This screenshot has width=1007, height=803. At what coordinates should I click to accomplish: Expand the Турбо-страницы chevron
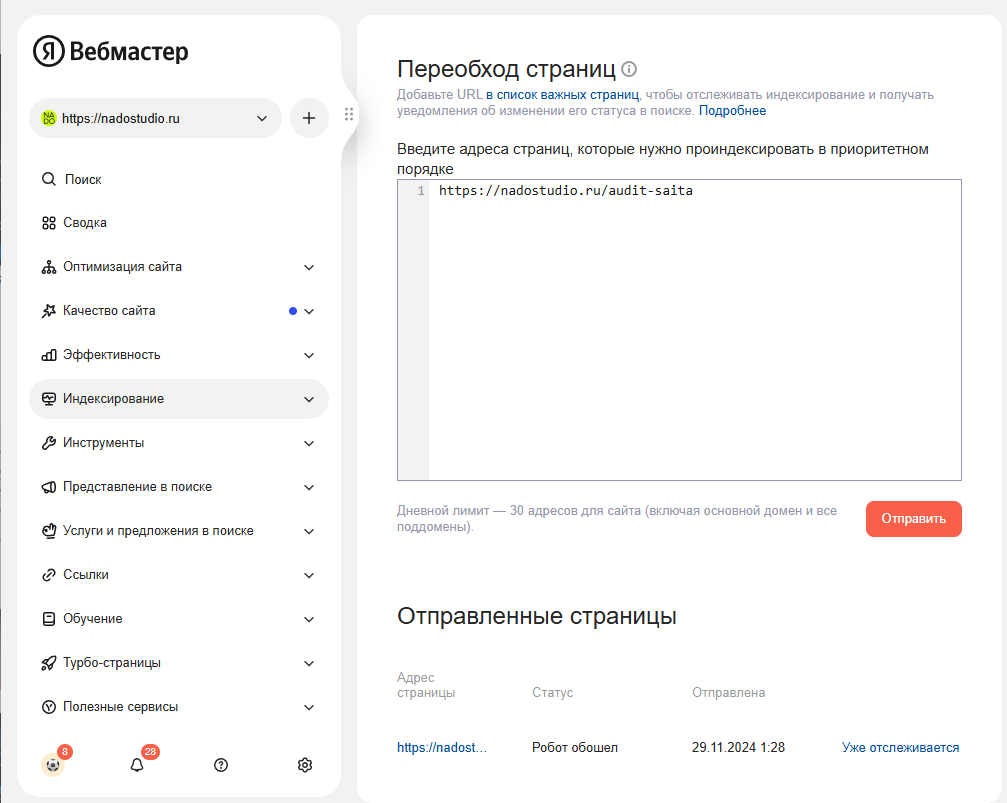(x=309, y=664)
